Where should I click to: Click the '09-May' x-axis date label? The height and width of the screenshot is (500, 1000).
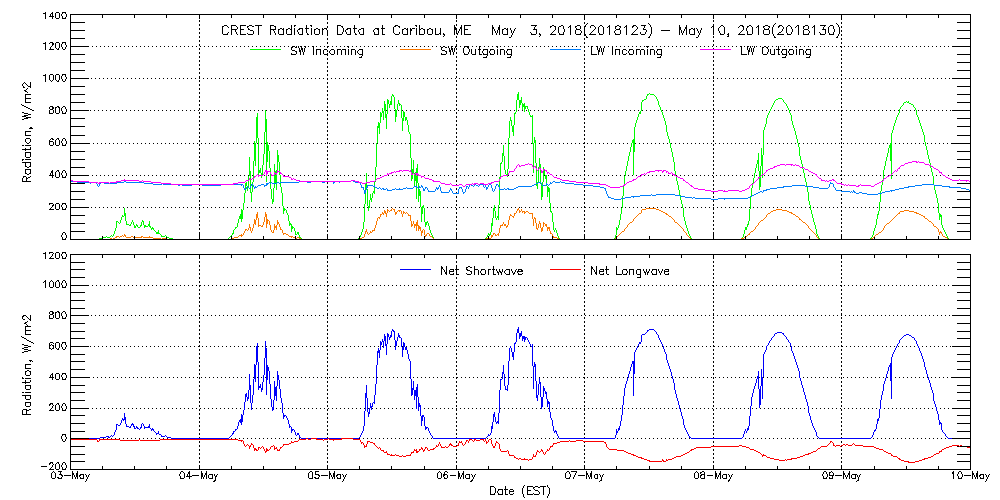(841, 477)
